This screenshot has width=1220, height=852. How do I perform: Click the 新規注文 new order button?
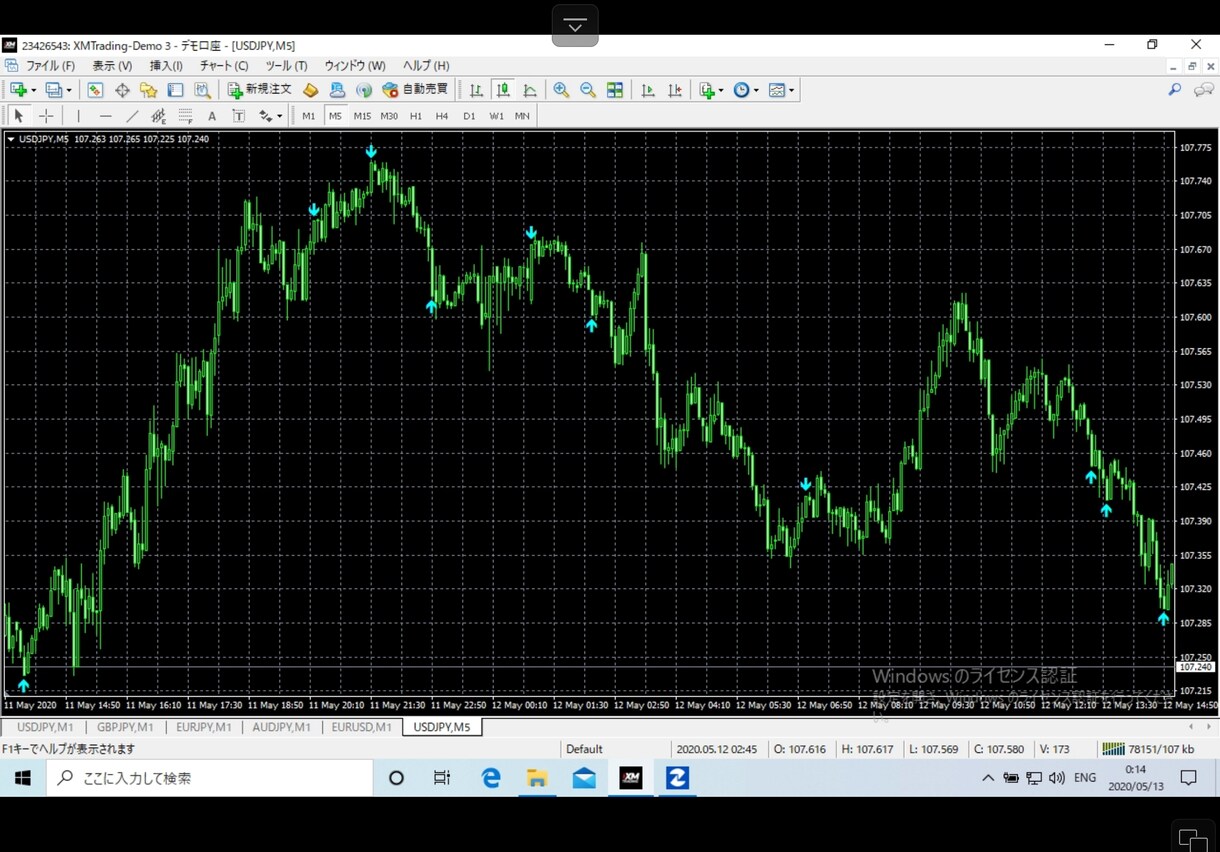click(x=260, y=90)
